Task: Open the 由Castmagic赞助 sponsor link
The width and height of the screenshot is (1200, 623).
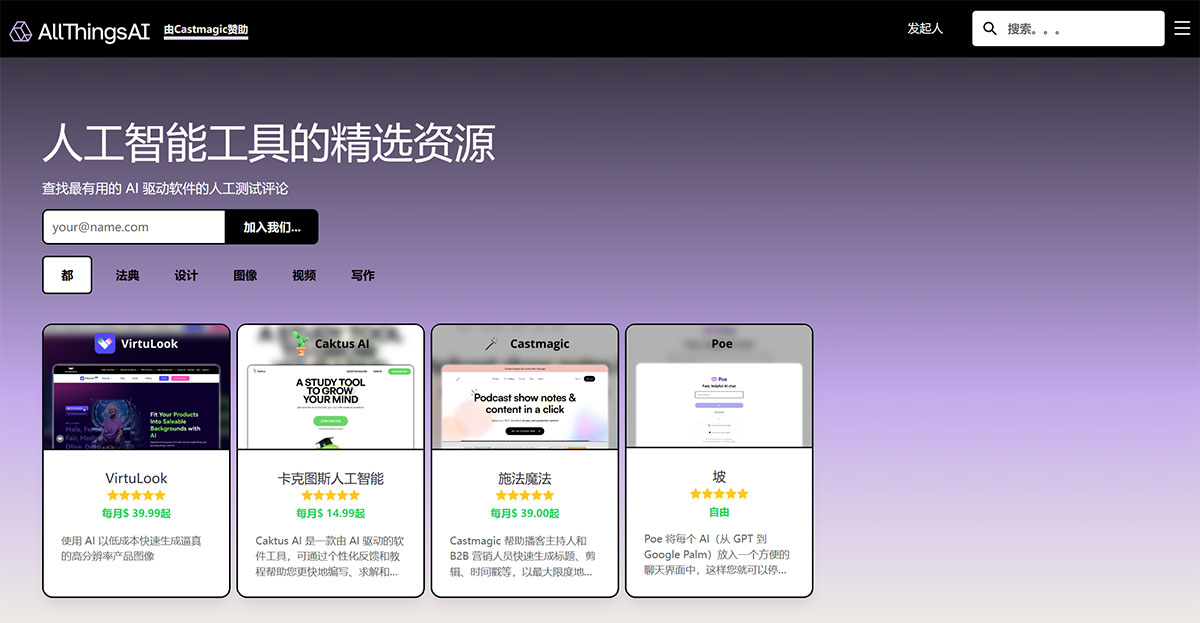Action: tap(206, 31)
